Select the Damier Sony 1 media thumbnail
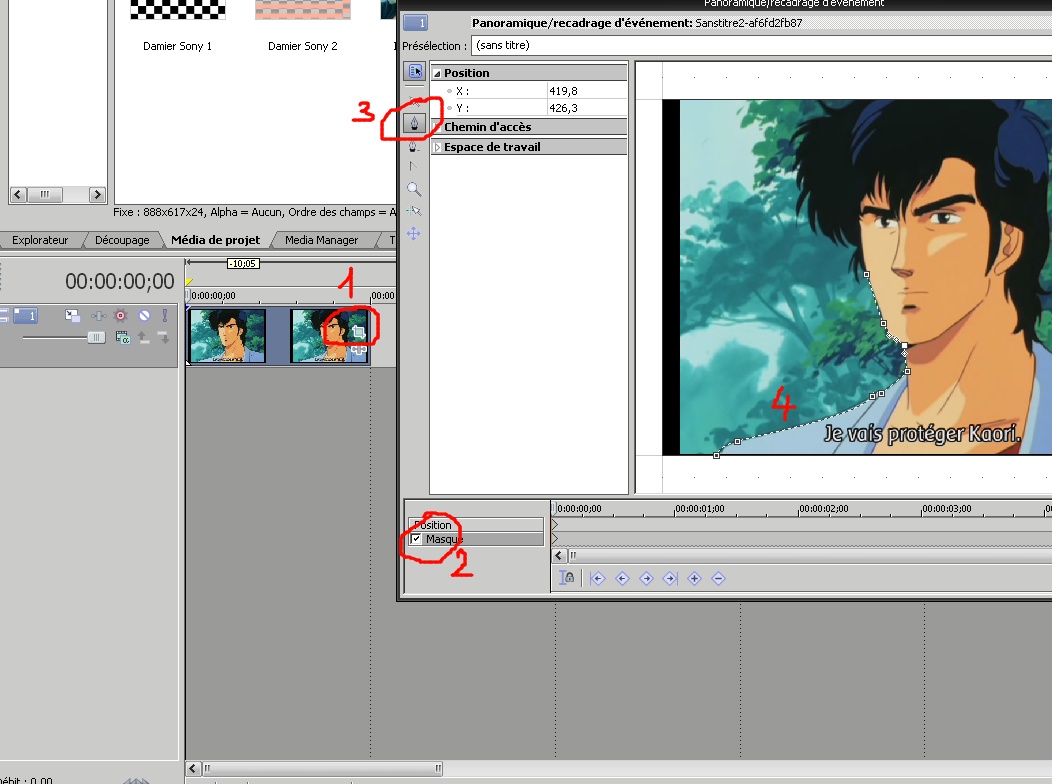 [178, 9]
